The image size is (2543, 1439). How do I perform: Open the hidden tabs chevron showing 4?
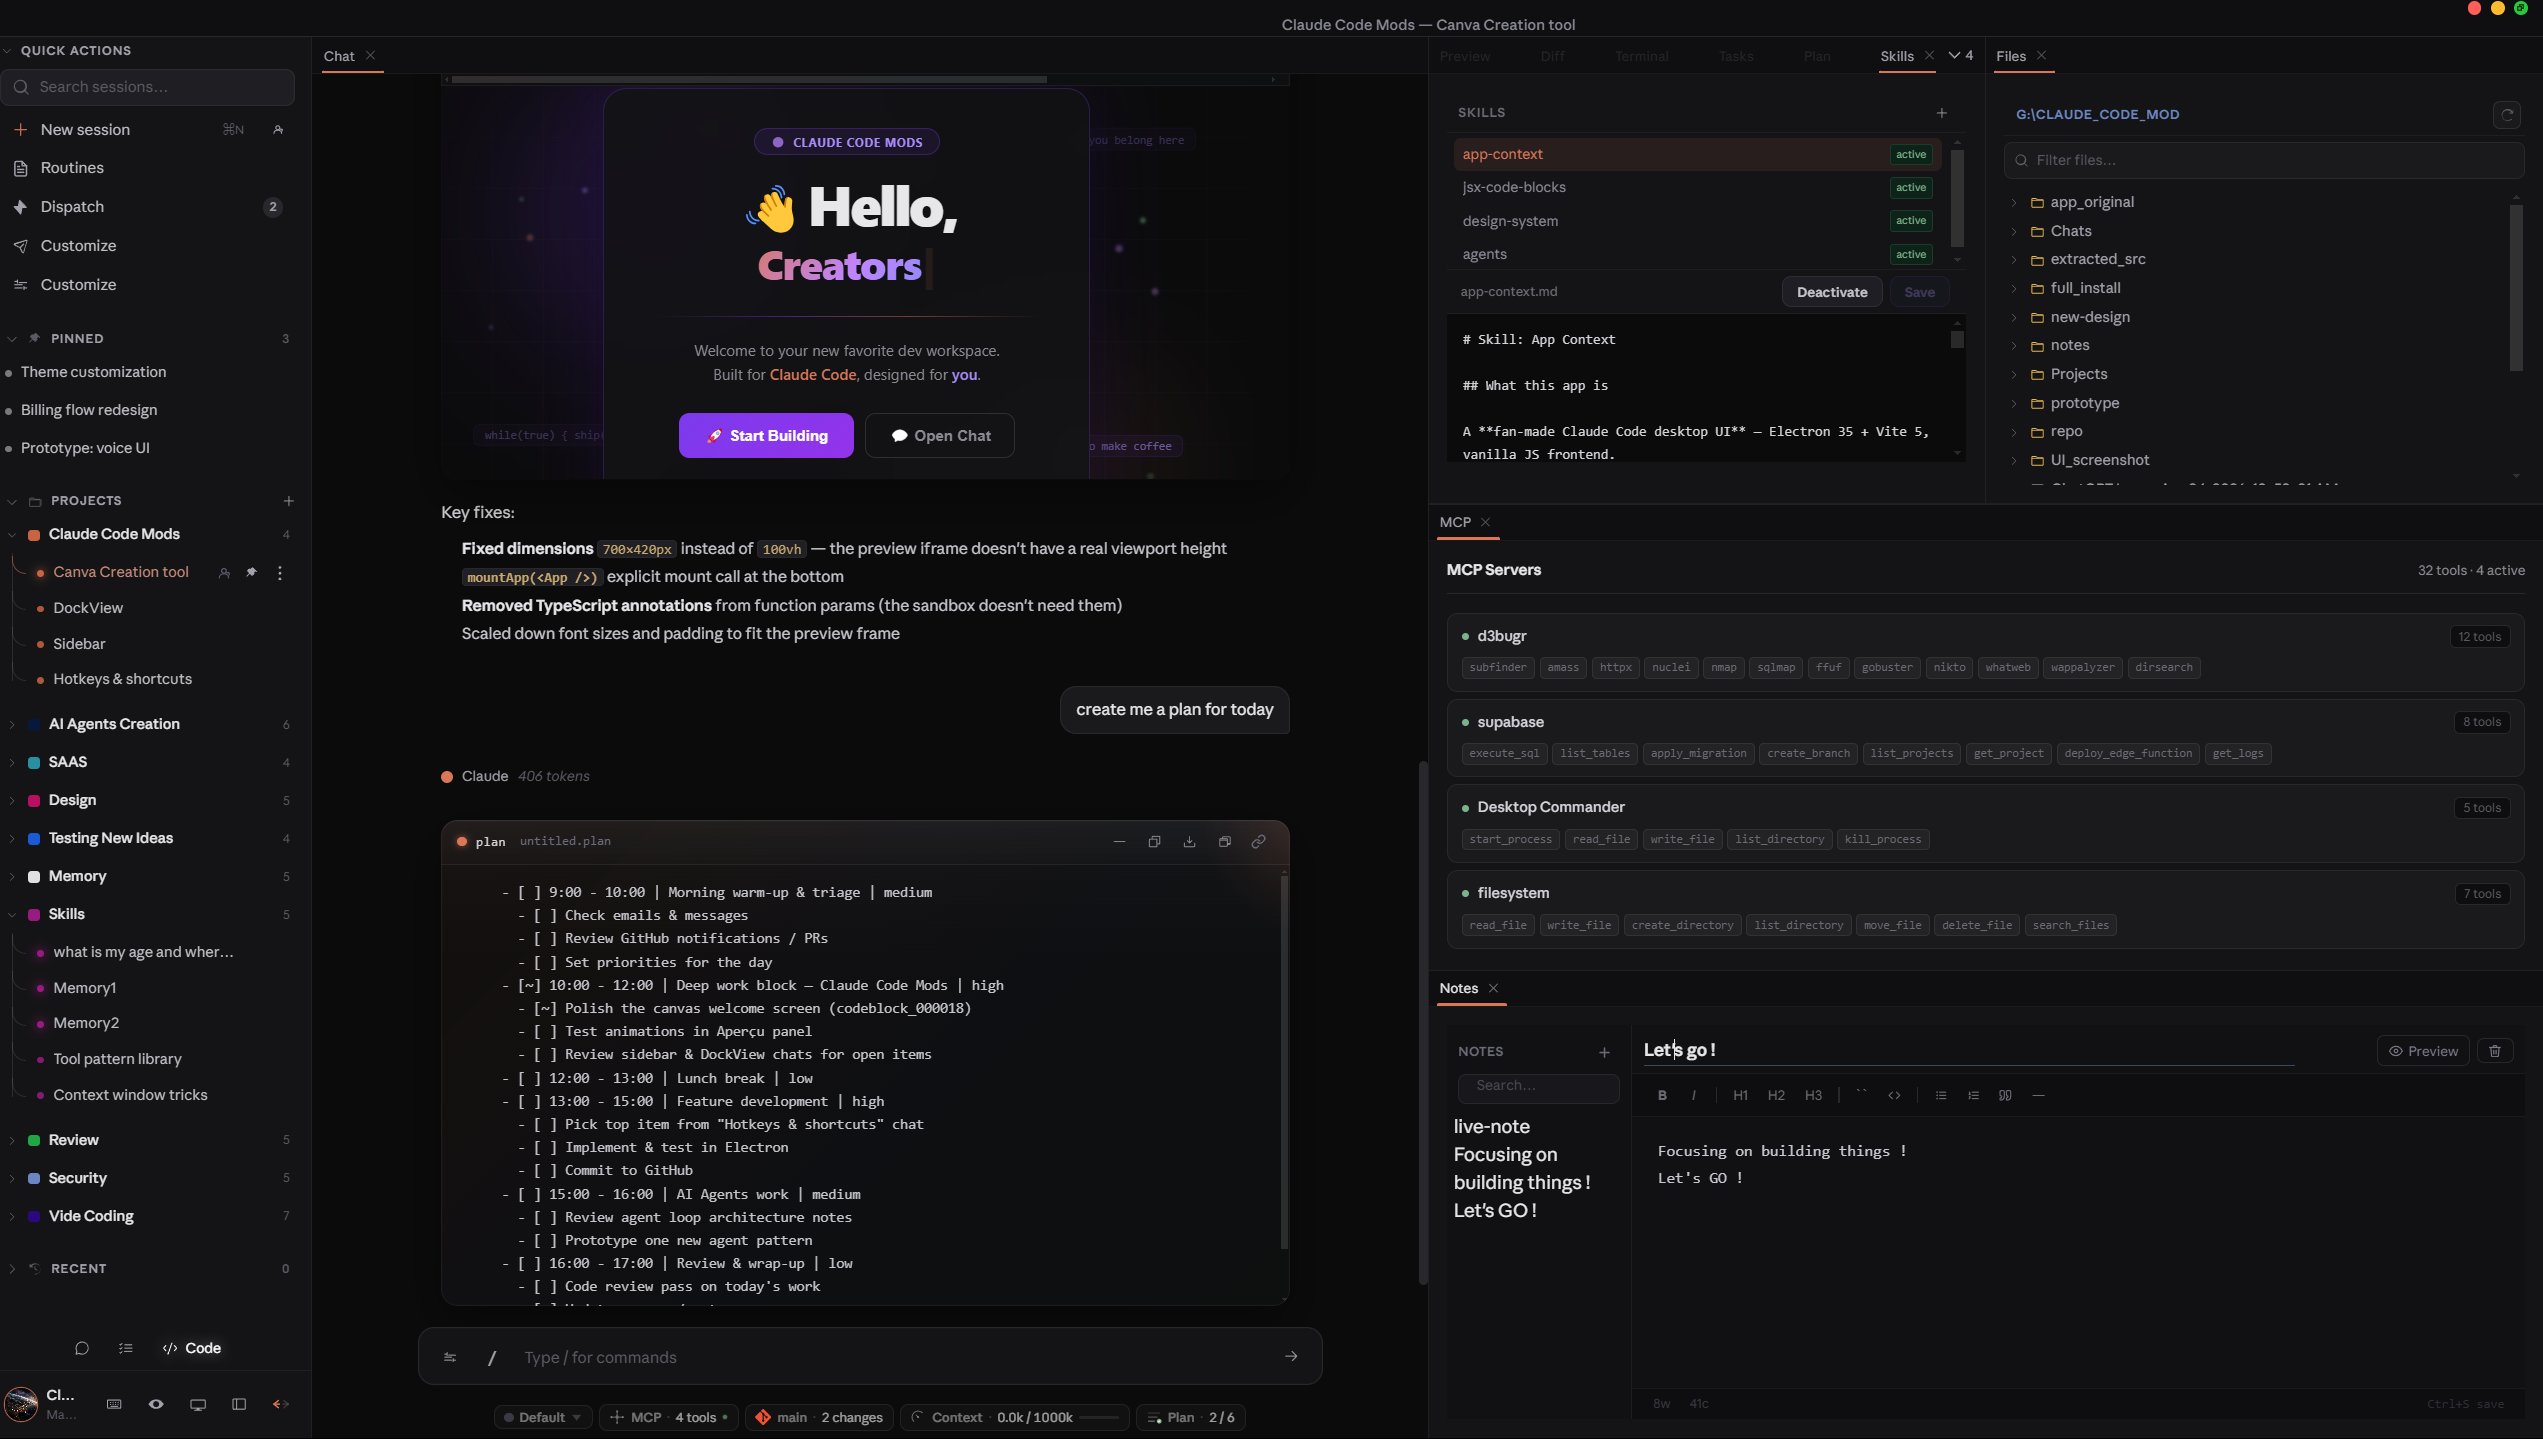[x=1960, y=56]
